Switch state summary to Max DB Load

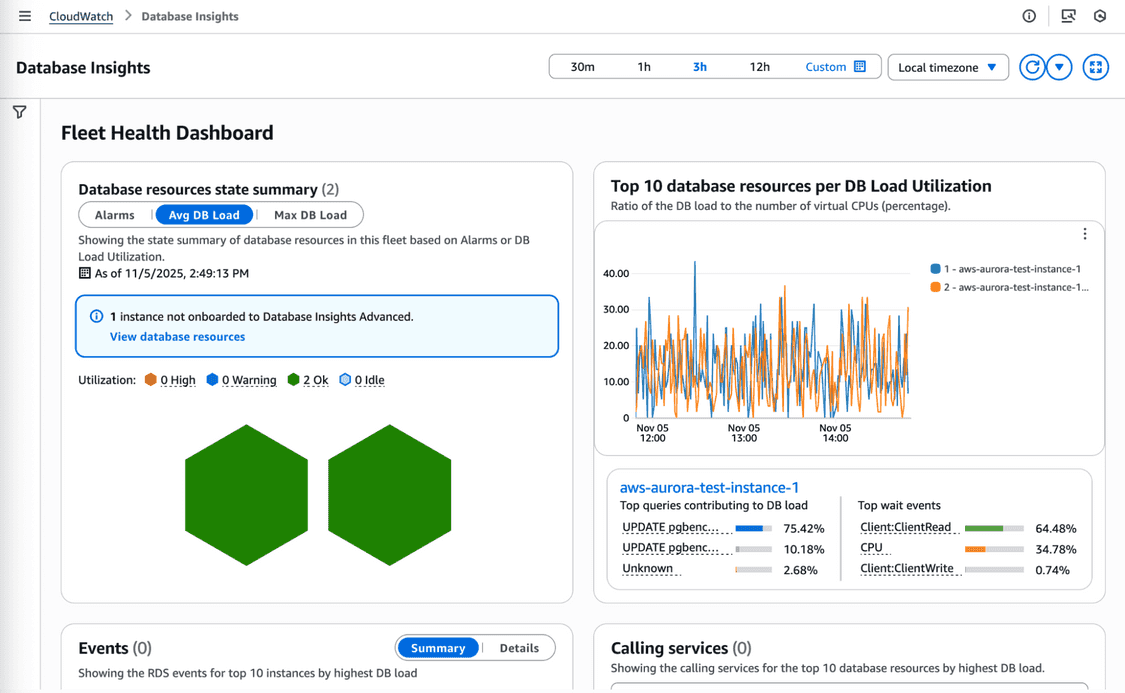(x=311, y=214)
